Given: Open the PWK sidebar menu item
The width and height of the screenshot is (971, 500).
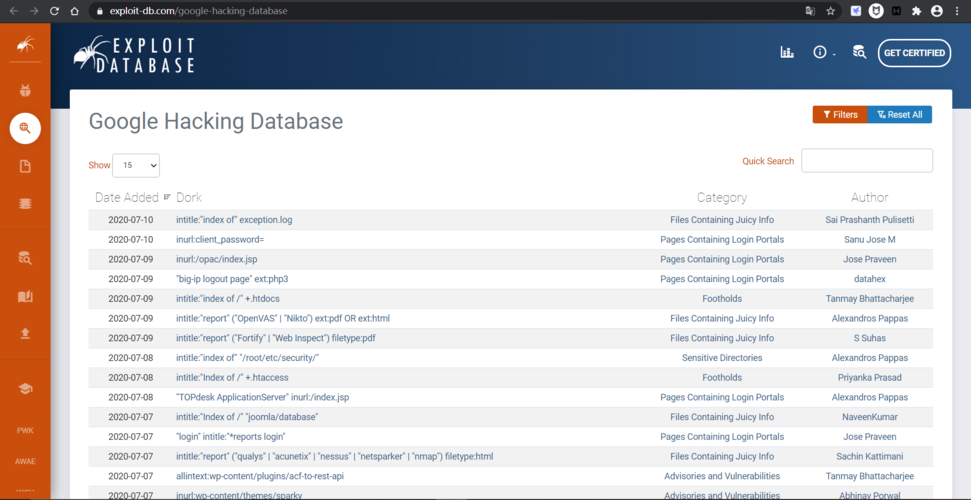Looking at the screenshot, I should [x=25, y=430].
